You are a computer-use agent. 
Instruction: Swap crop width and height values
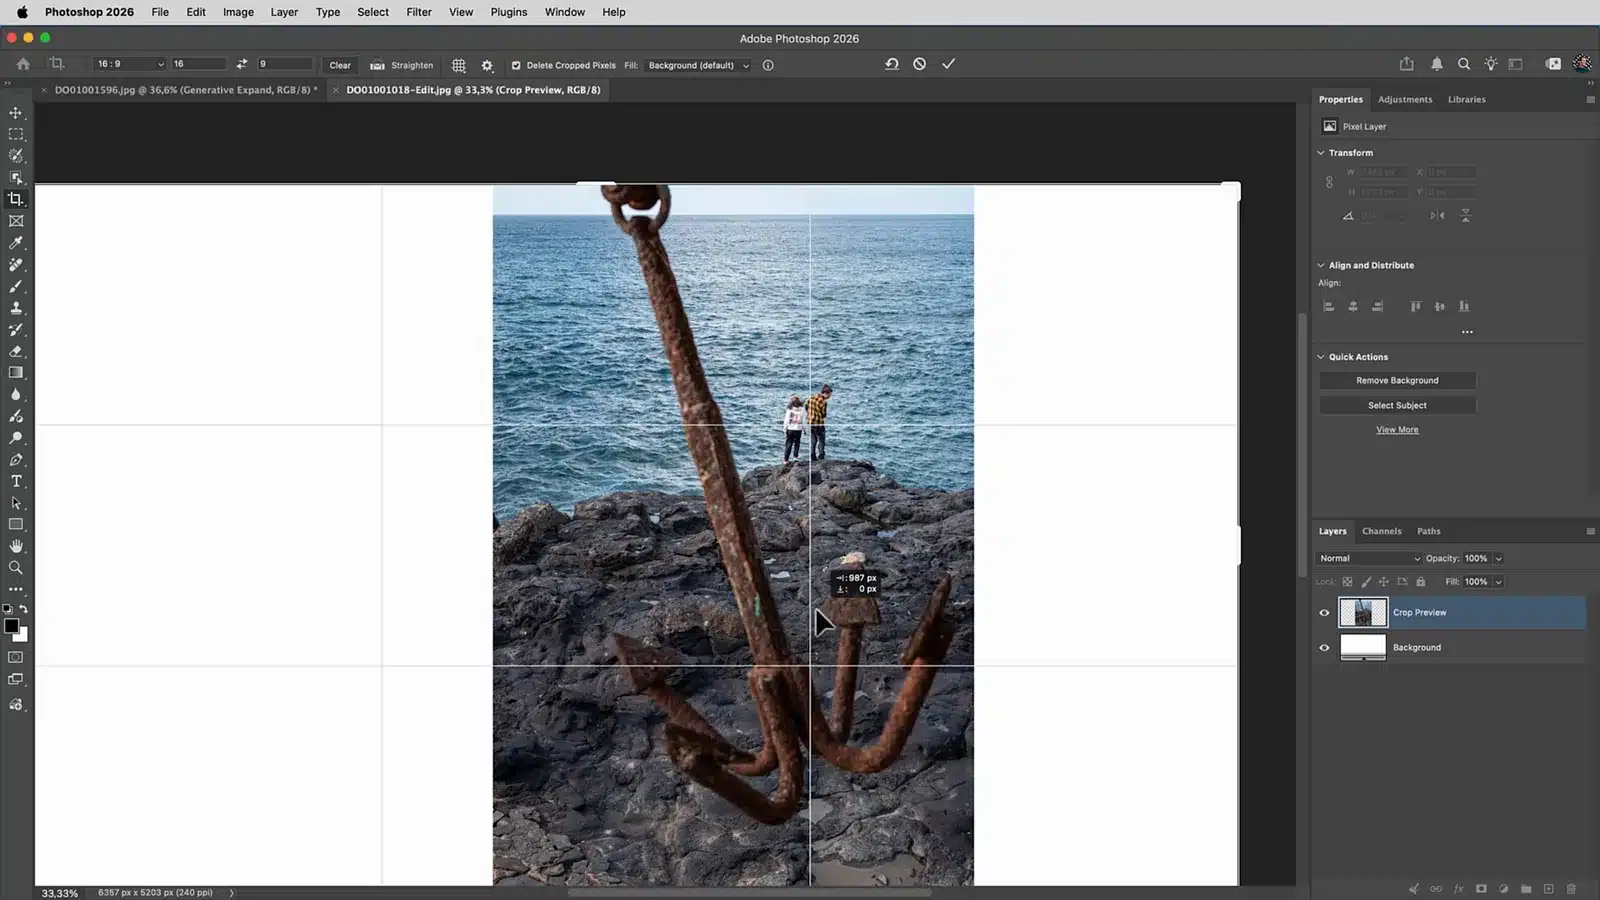[x=242, y=64]
